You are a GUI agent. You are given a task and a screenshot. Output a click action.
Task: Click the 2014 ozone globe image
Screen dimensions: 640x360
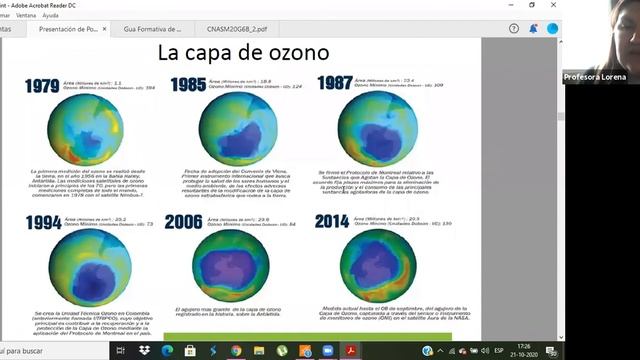pyautogui.click(x=378, y=266)
